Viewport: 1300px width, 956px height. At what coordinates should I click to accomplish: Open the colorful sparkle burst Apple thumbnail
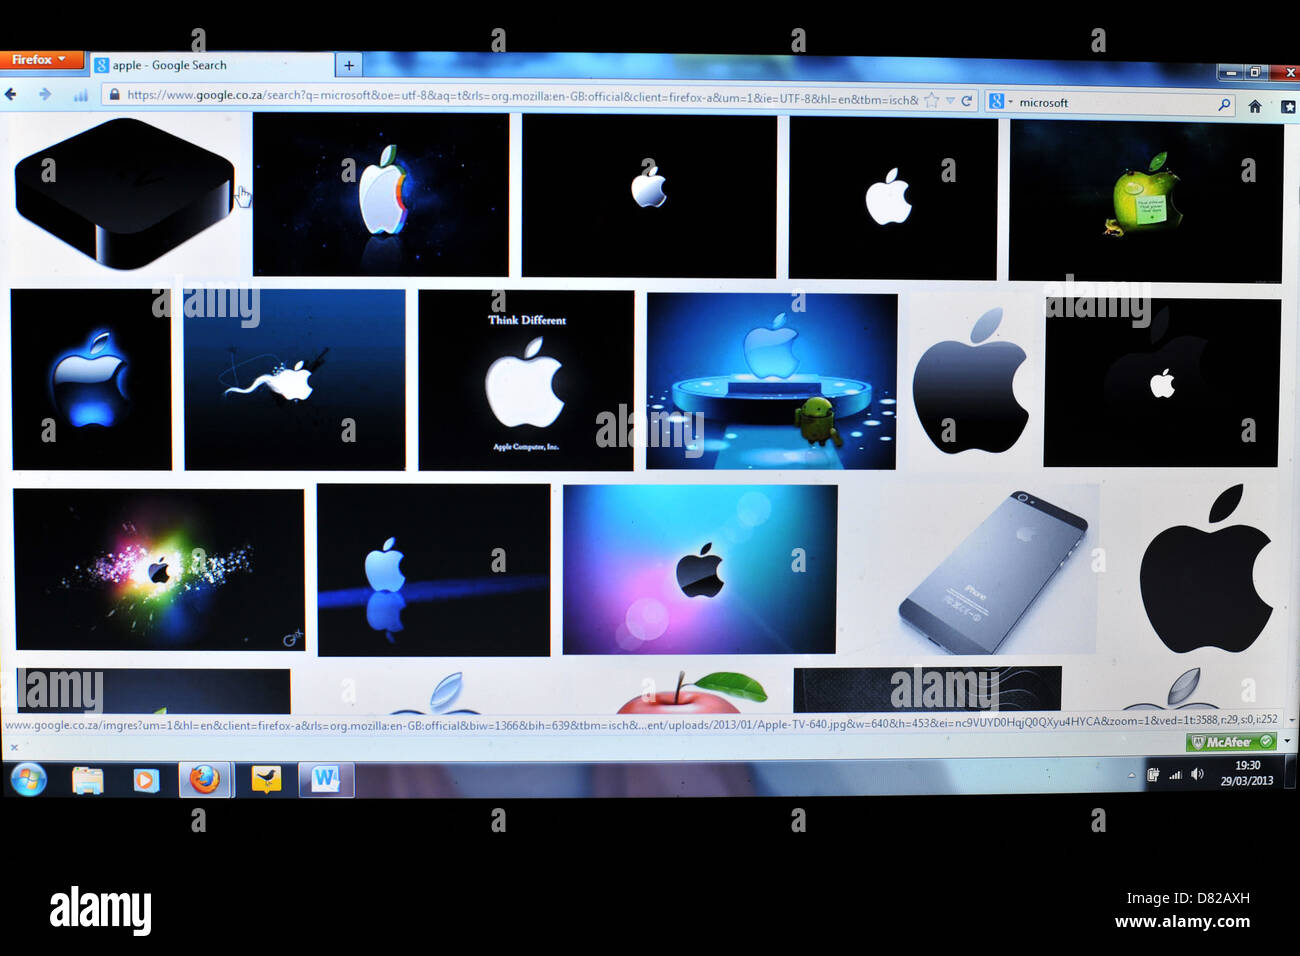click(x=159, y=570)
